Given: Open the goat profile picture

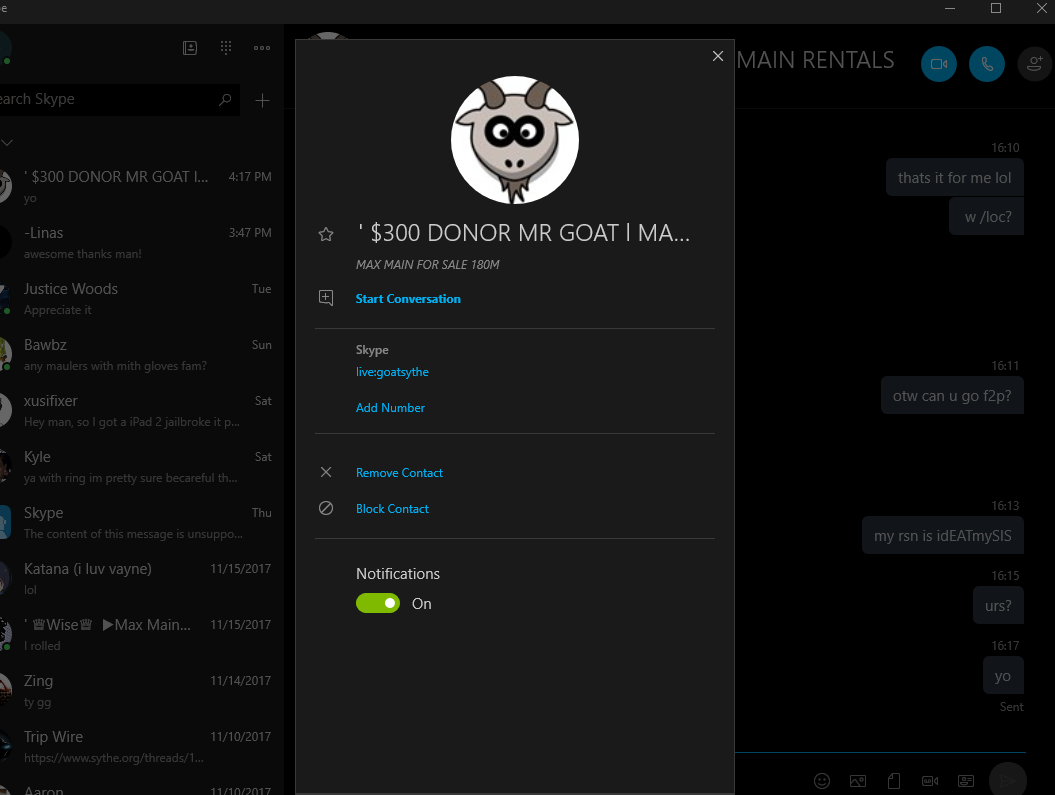Looking at the screenshot, I should pyautogui.click(x=515, y=140).
